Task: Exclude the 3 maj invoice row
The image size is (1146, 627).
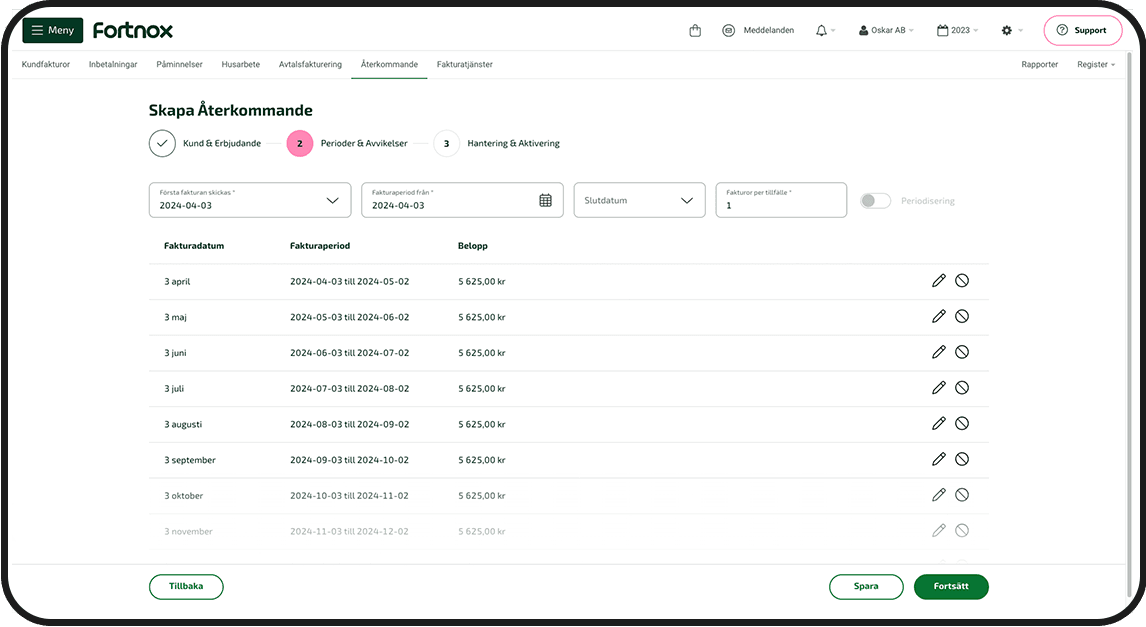Action: (x=961, y=317)
